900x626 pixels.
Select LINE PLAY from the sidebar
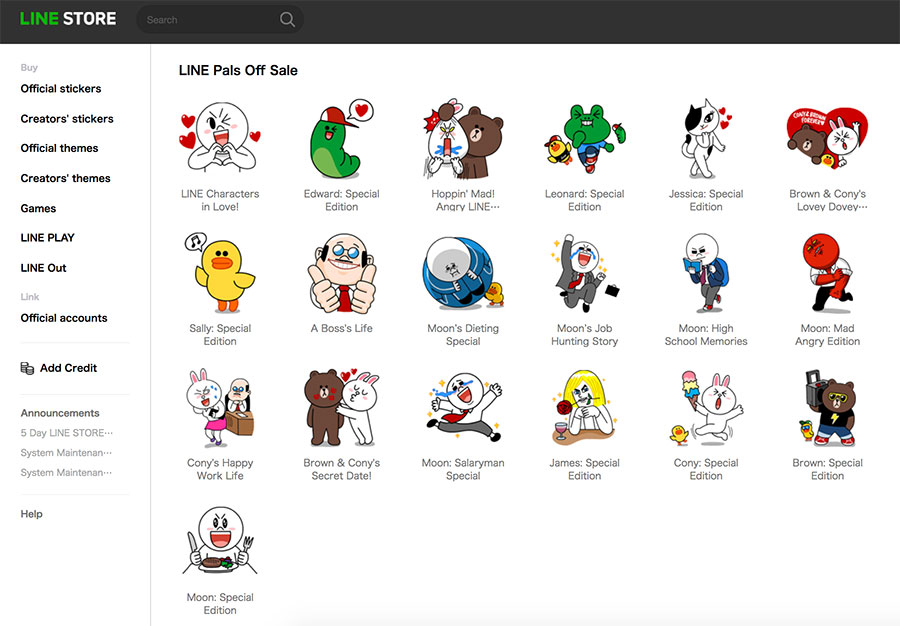[48, 238]
